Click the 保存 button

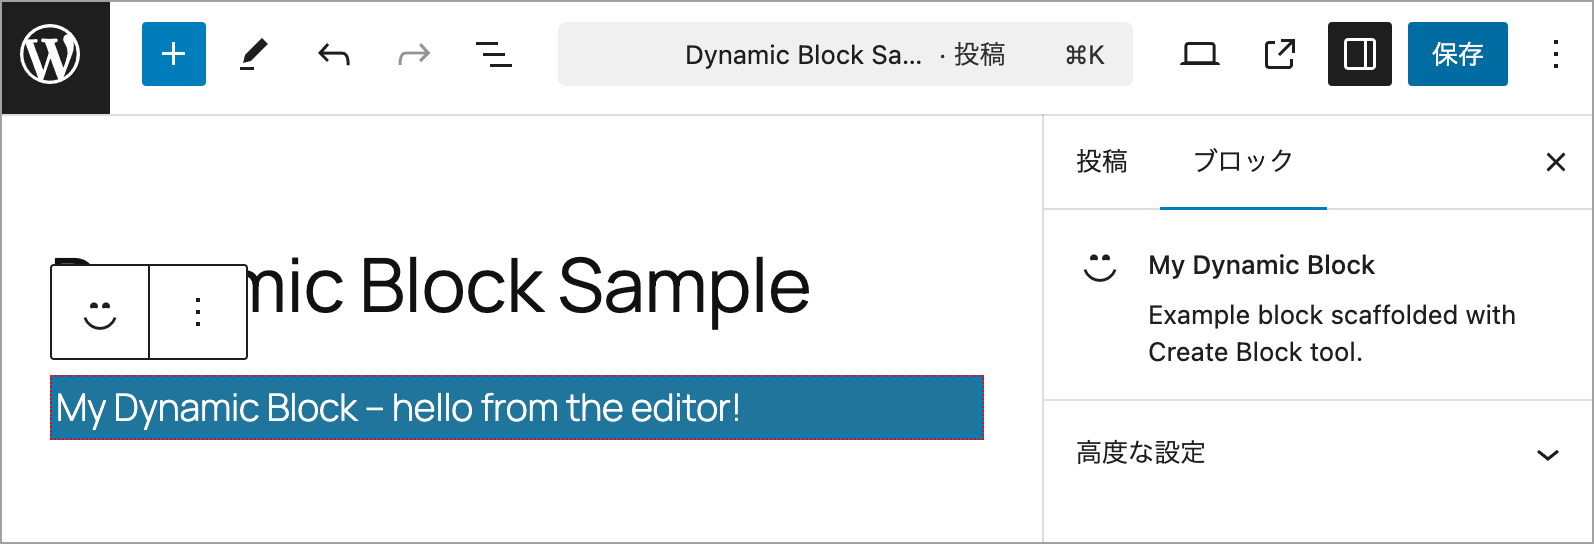point(1457,54)
